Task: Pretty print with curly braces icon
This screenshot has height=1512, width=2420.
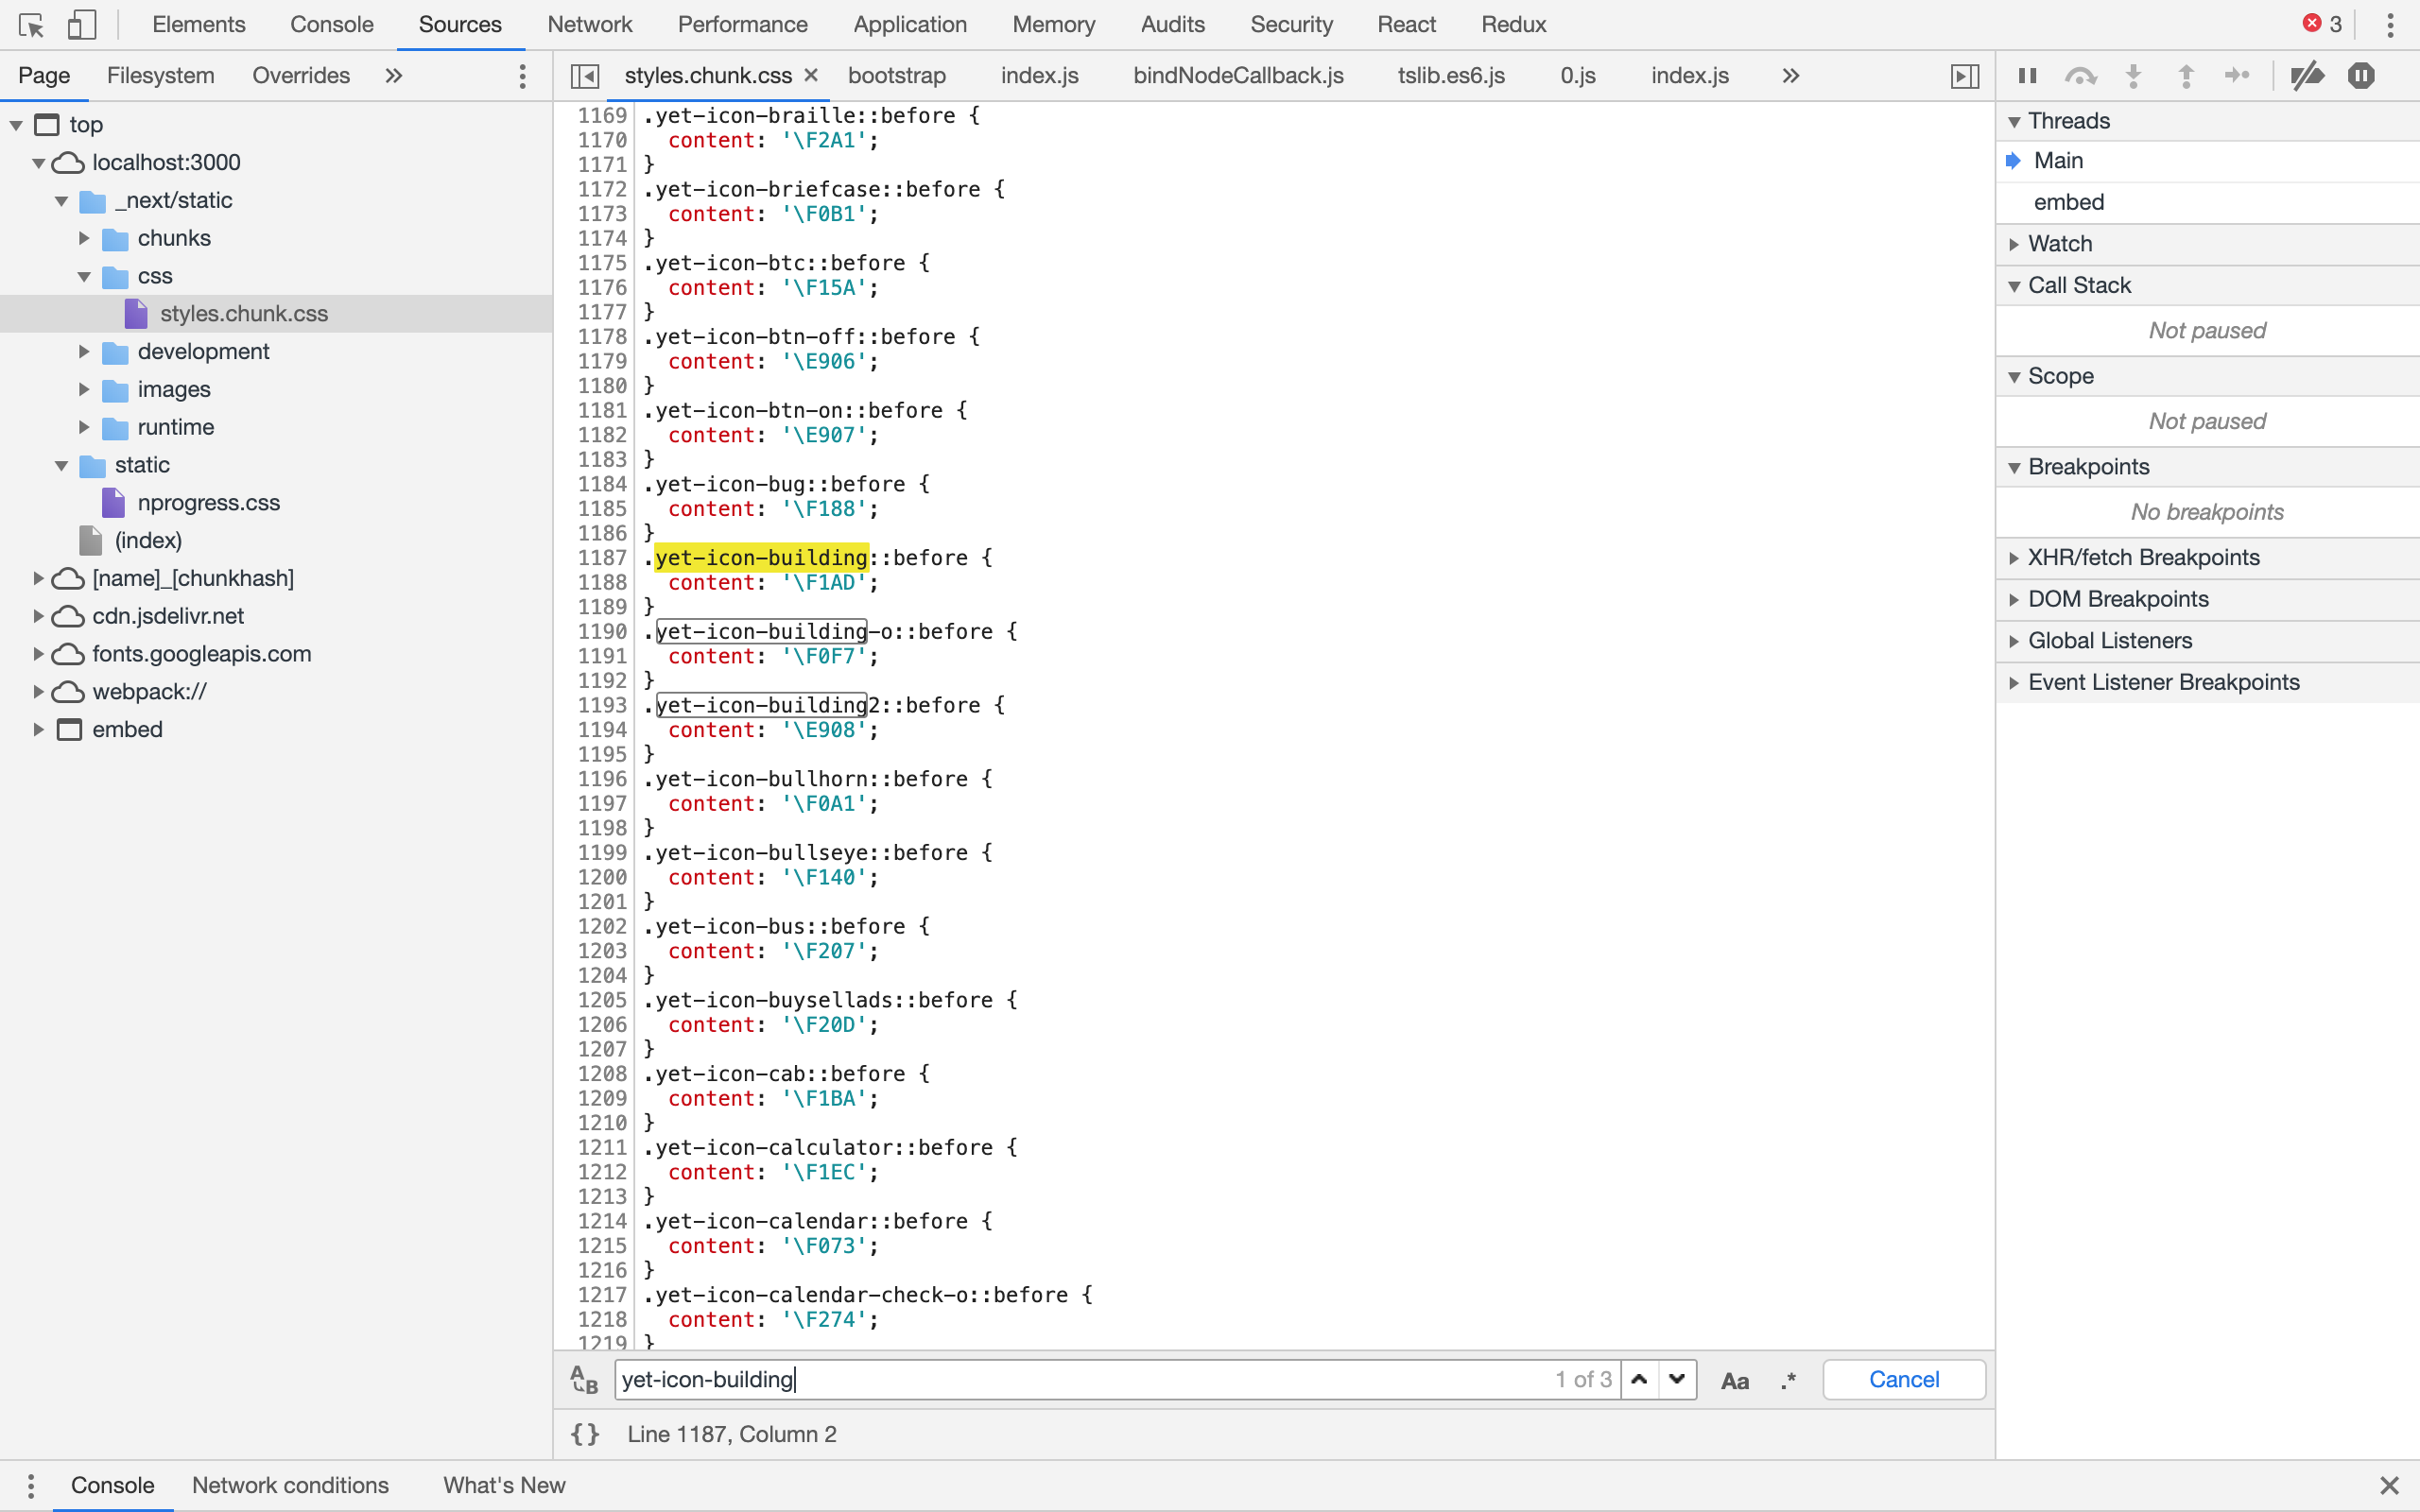Action: (x=585, y=1434)
